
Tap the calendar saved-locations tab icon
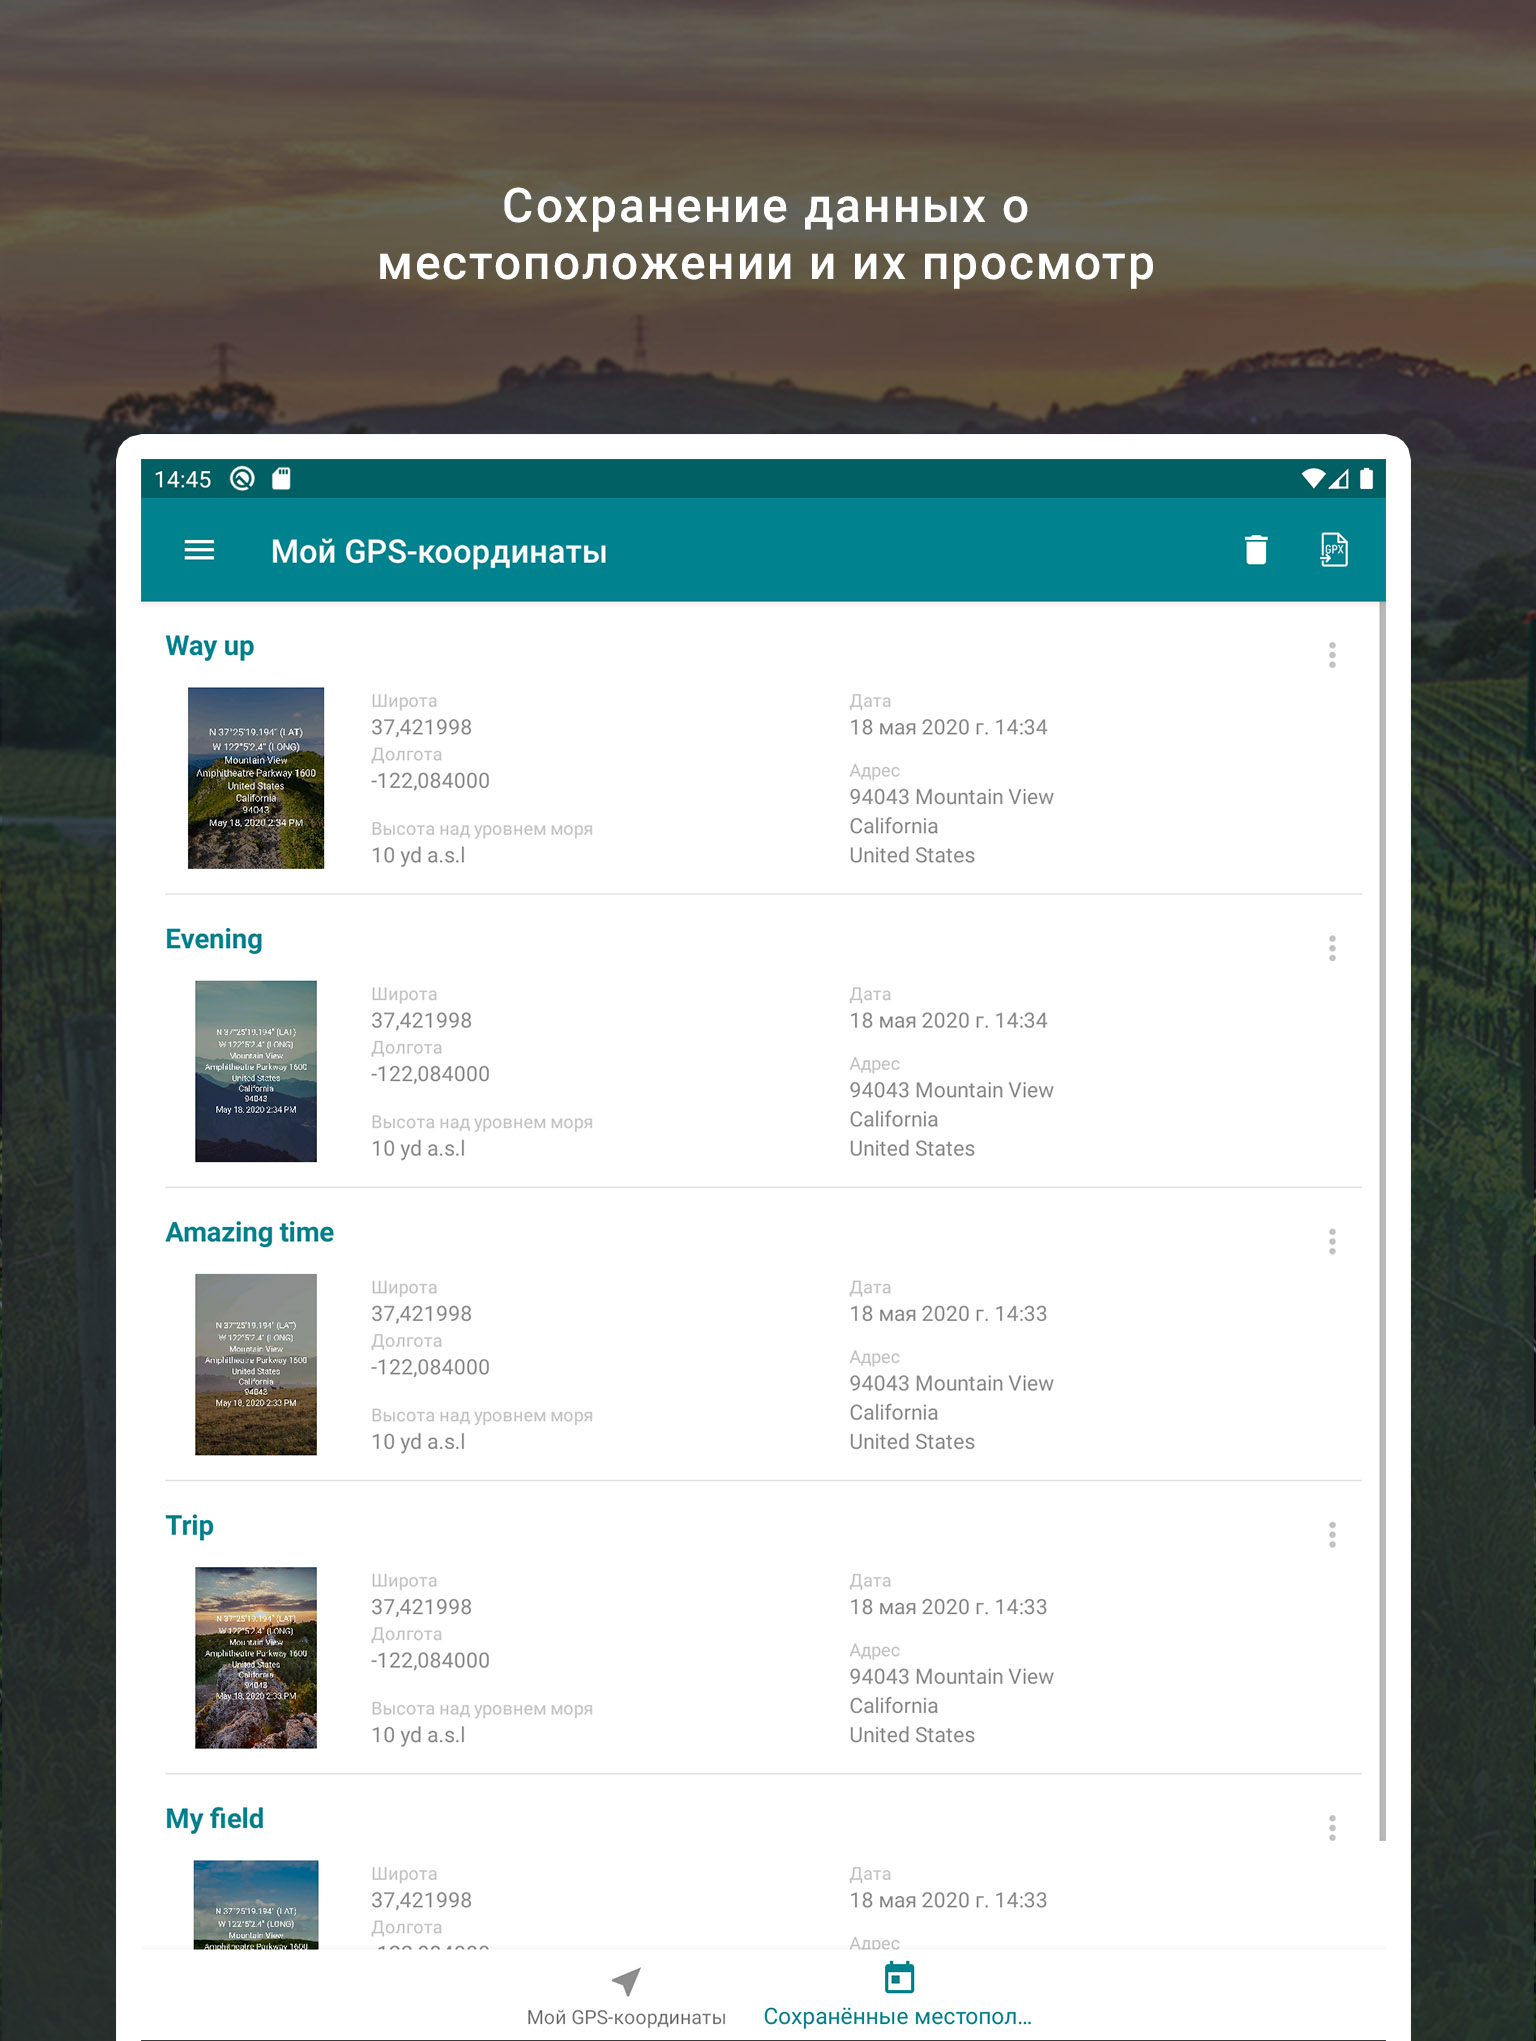tap(899, 1977)
